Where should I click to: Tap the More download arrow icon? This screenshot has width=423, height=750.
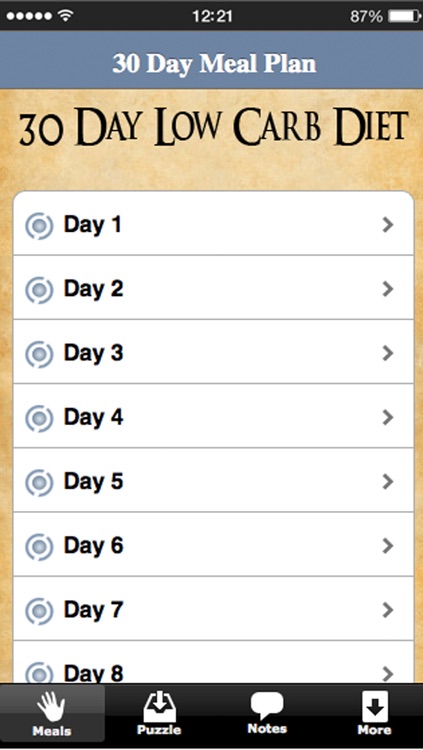[x=374, y=706]
